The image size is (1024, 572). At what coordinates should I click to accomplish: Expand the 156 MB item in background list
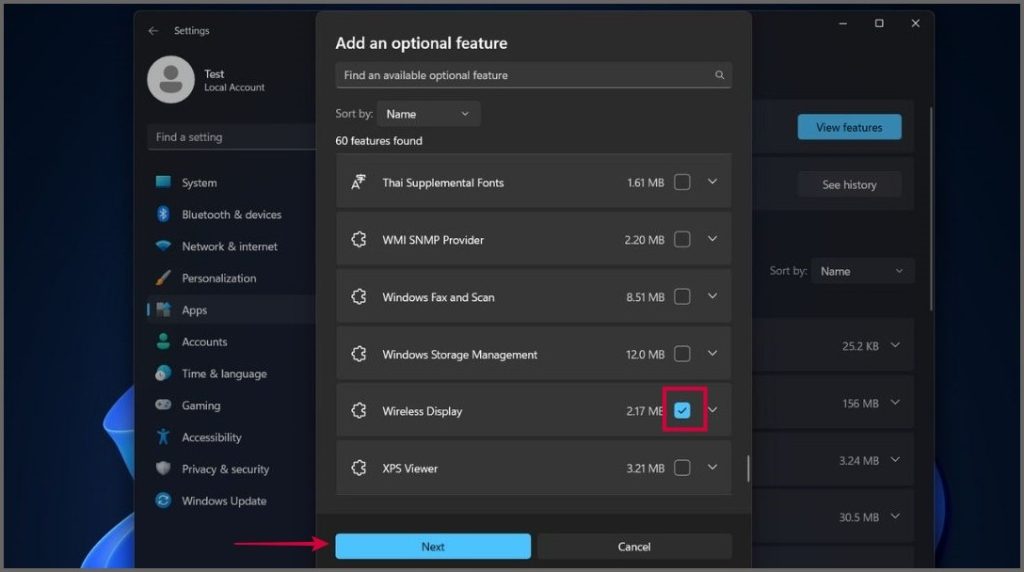point(895,403)
